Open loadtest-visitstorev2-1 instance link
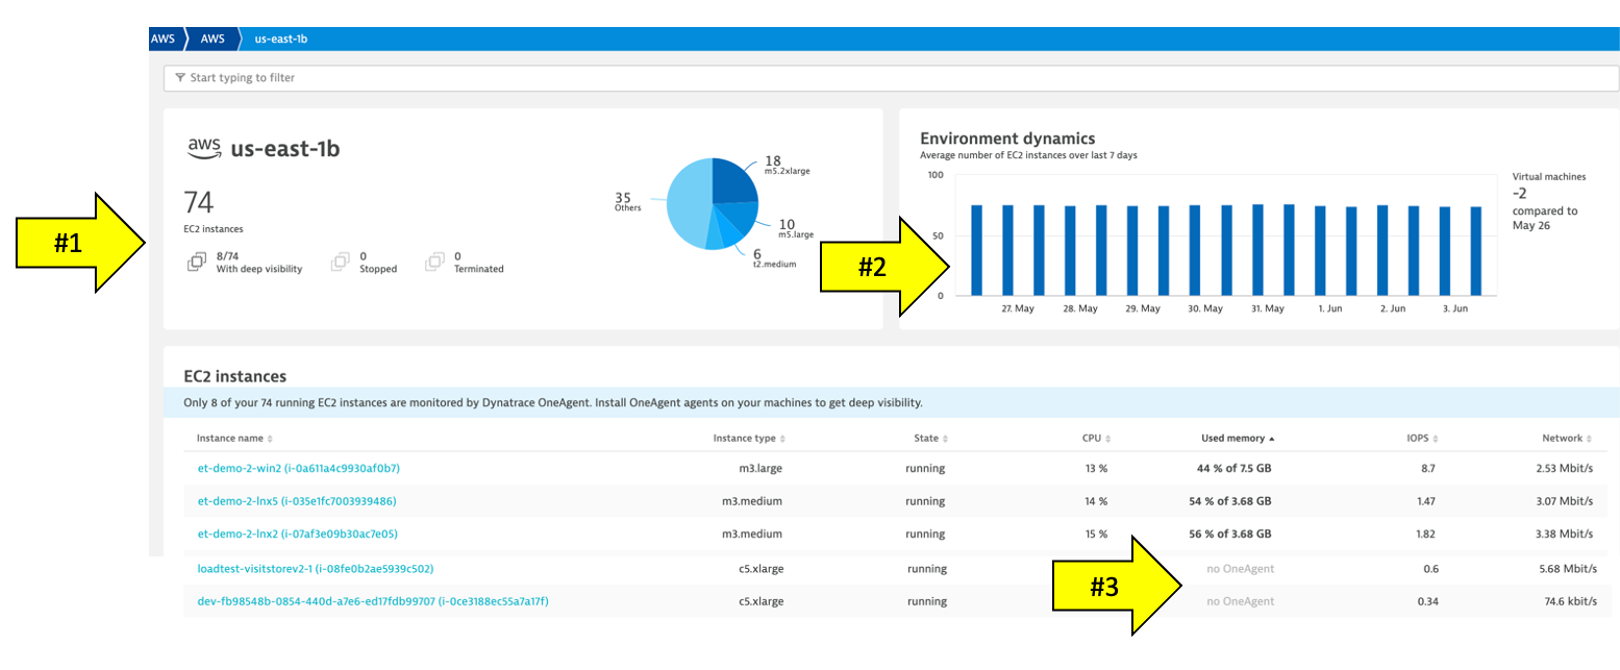This screenshot has width=1620, height=670. (x=315, y=569)
